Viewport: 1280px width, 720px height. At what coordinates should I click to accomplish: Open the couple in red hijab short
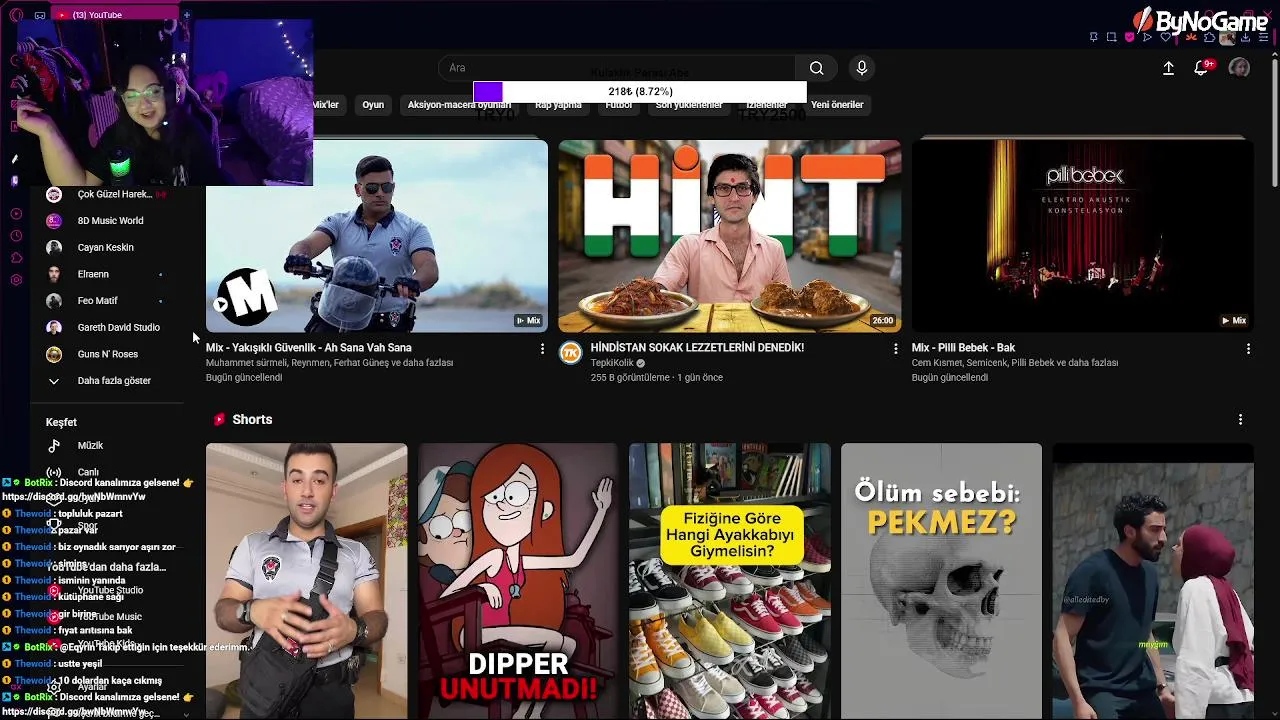(x=1153, y=581)
